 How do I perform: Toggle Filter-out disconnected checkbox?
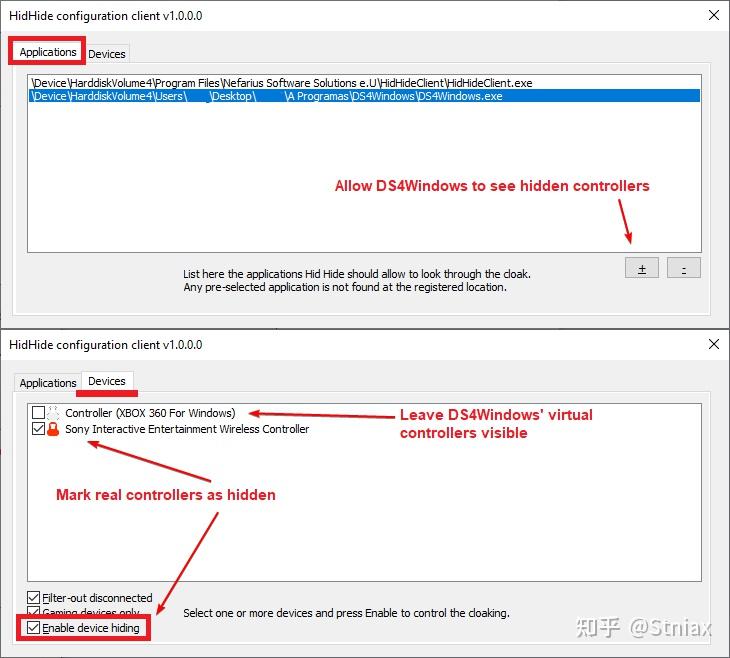coord(34,597)
